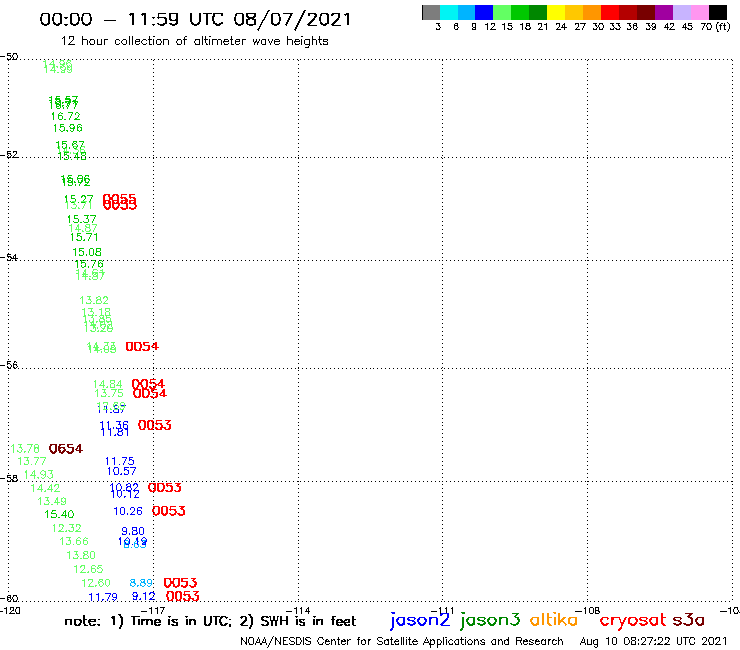Click the red '0054' label near 14.68
Screen dimensions: 740x650
(143, 347)
